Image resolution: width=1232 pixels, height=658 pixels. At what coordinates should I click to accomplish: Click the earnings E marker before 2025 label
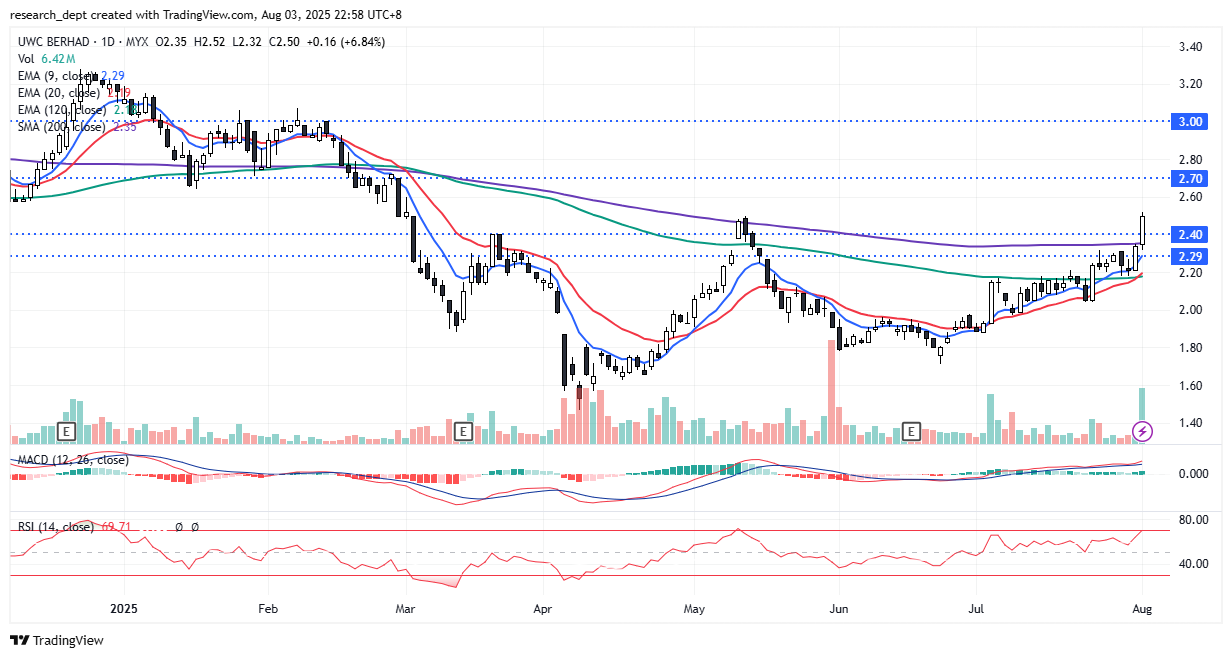[x=67, y=431]
